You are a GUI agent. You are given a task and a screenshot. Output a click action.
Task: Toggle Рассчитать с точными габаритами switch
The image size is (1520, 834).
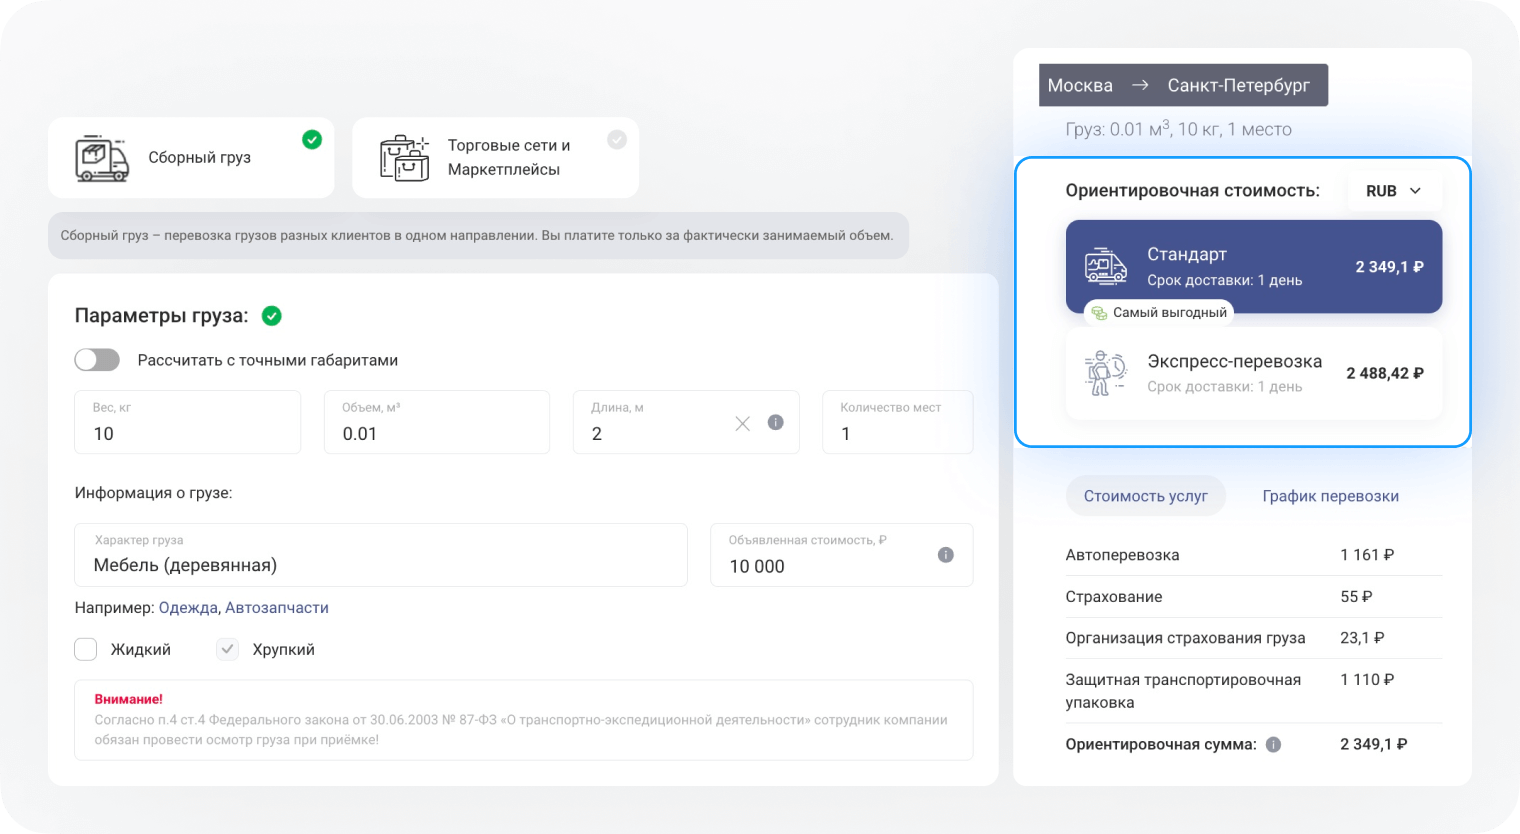(x=97, y=360)
